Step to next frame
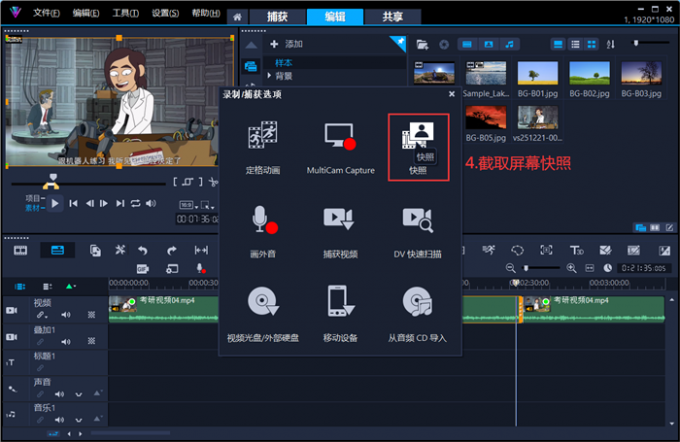The image size is (680, 442). pos(104,203)
